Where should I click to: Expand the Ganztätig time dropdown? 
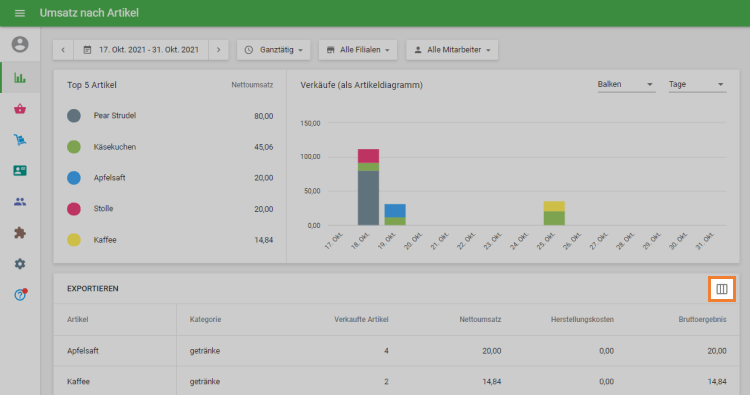[x=274, y=50]
